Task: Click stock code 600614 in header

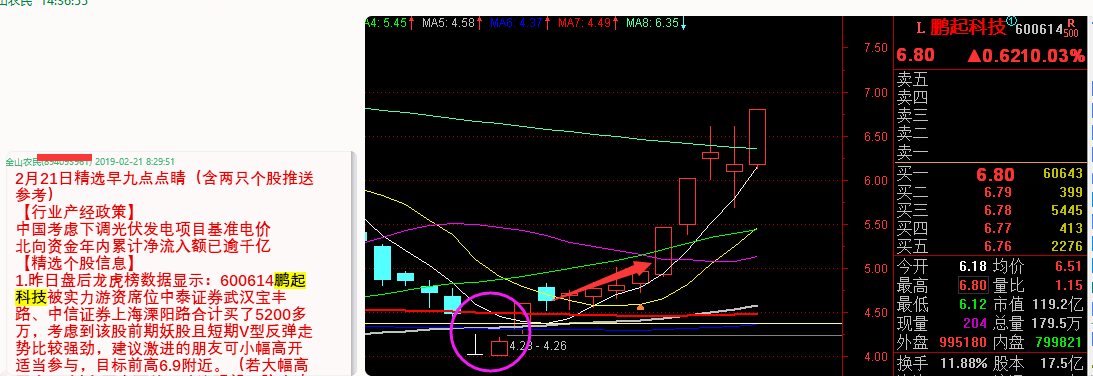Action: (1039, 29)
